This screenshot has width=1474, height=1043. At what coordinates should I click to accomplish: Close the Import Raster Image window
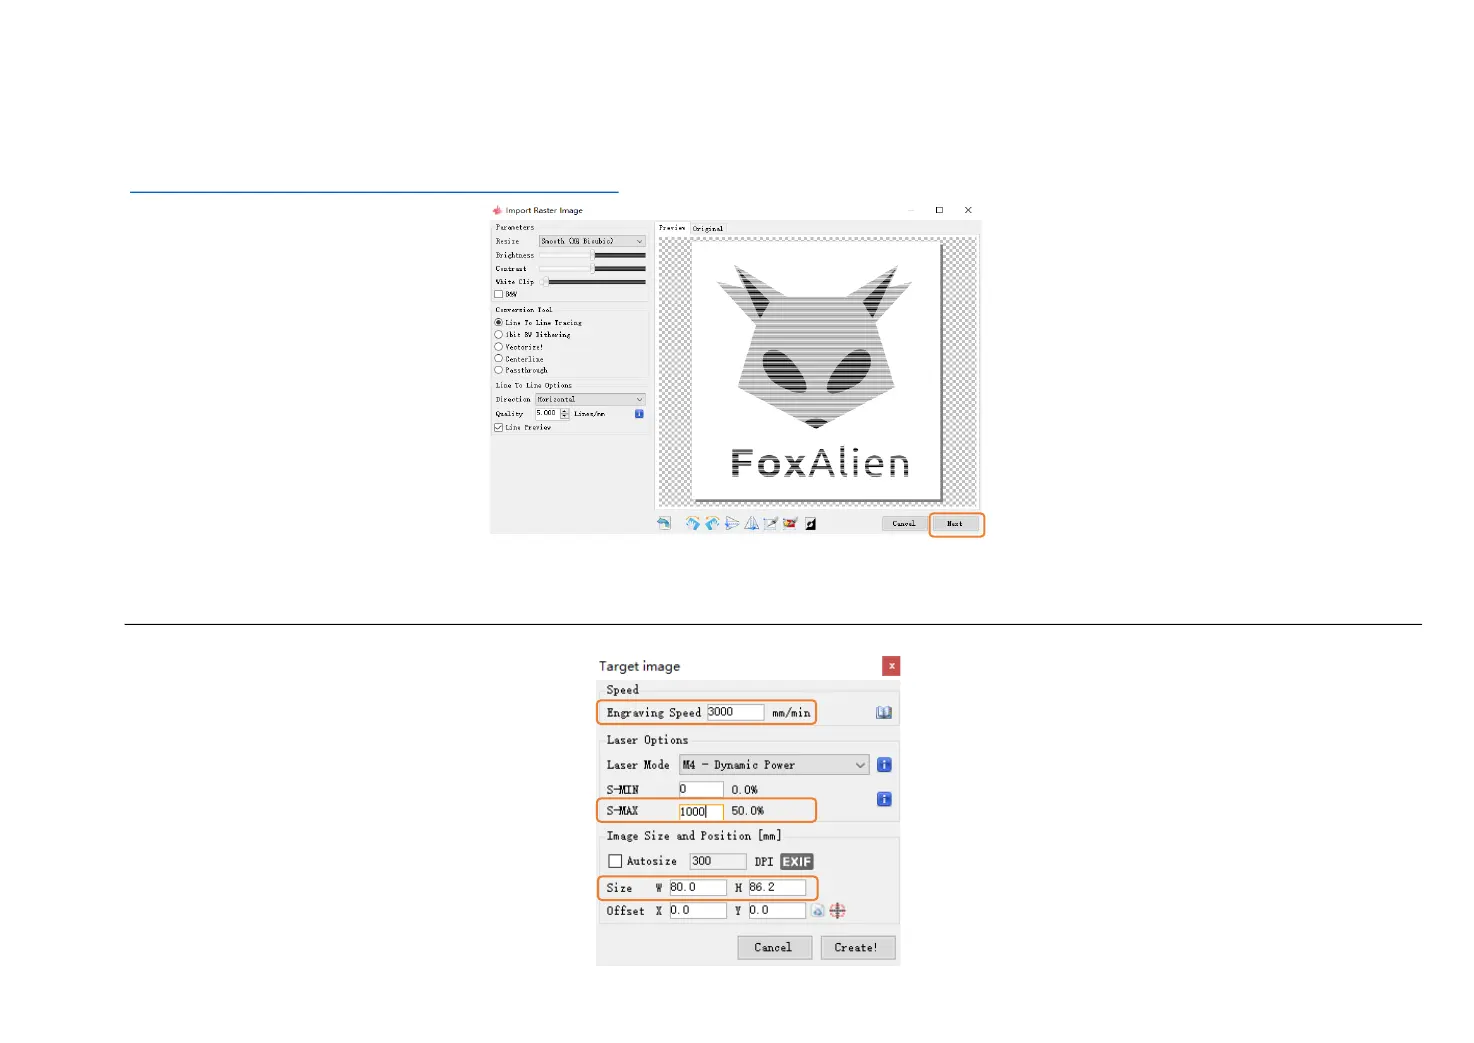[x=968, y=210]
